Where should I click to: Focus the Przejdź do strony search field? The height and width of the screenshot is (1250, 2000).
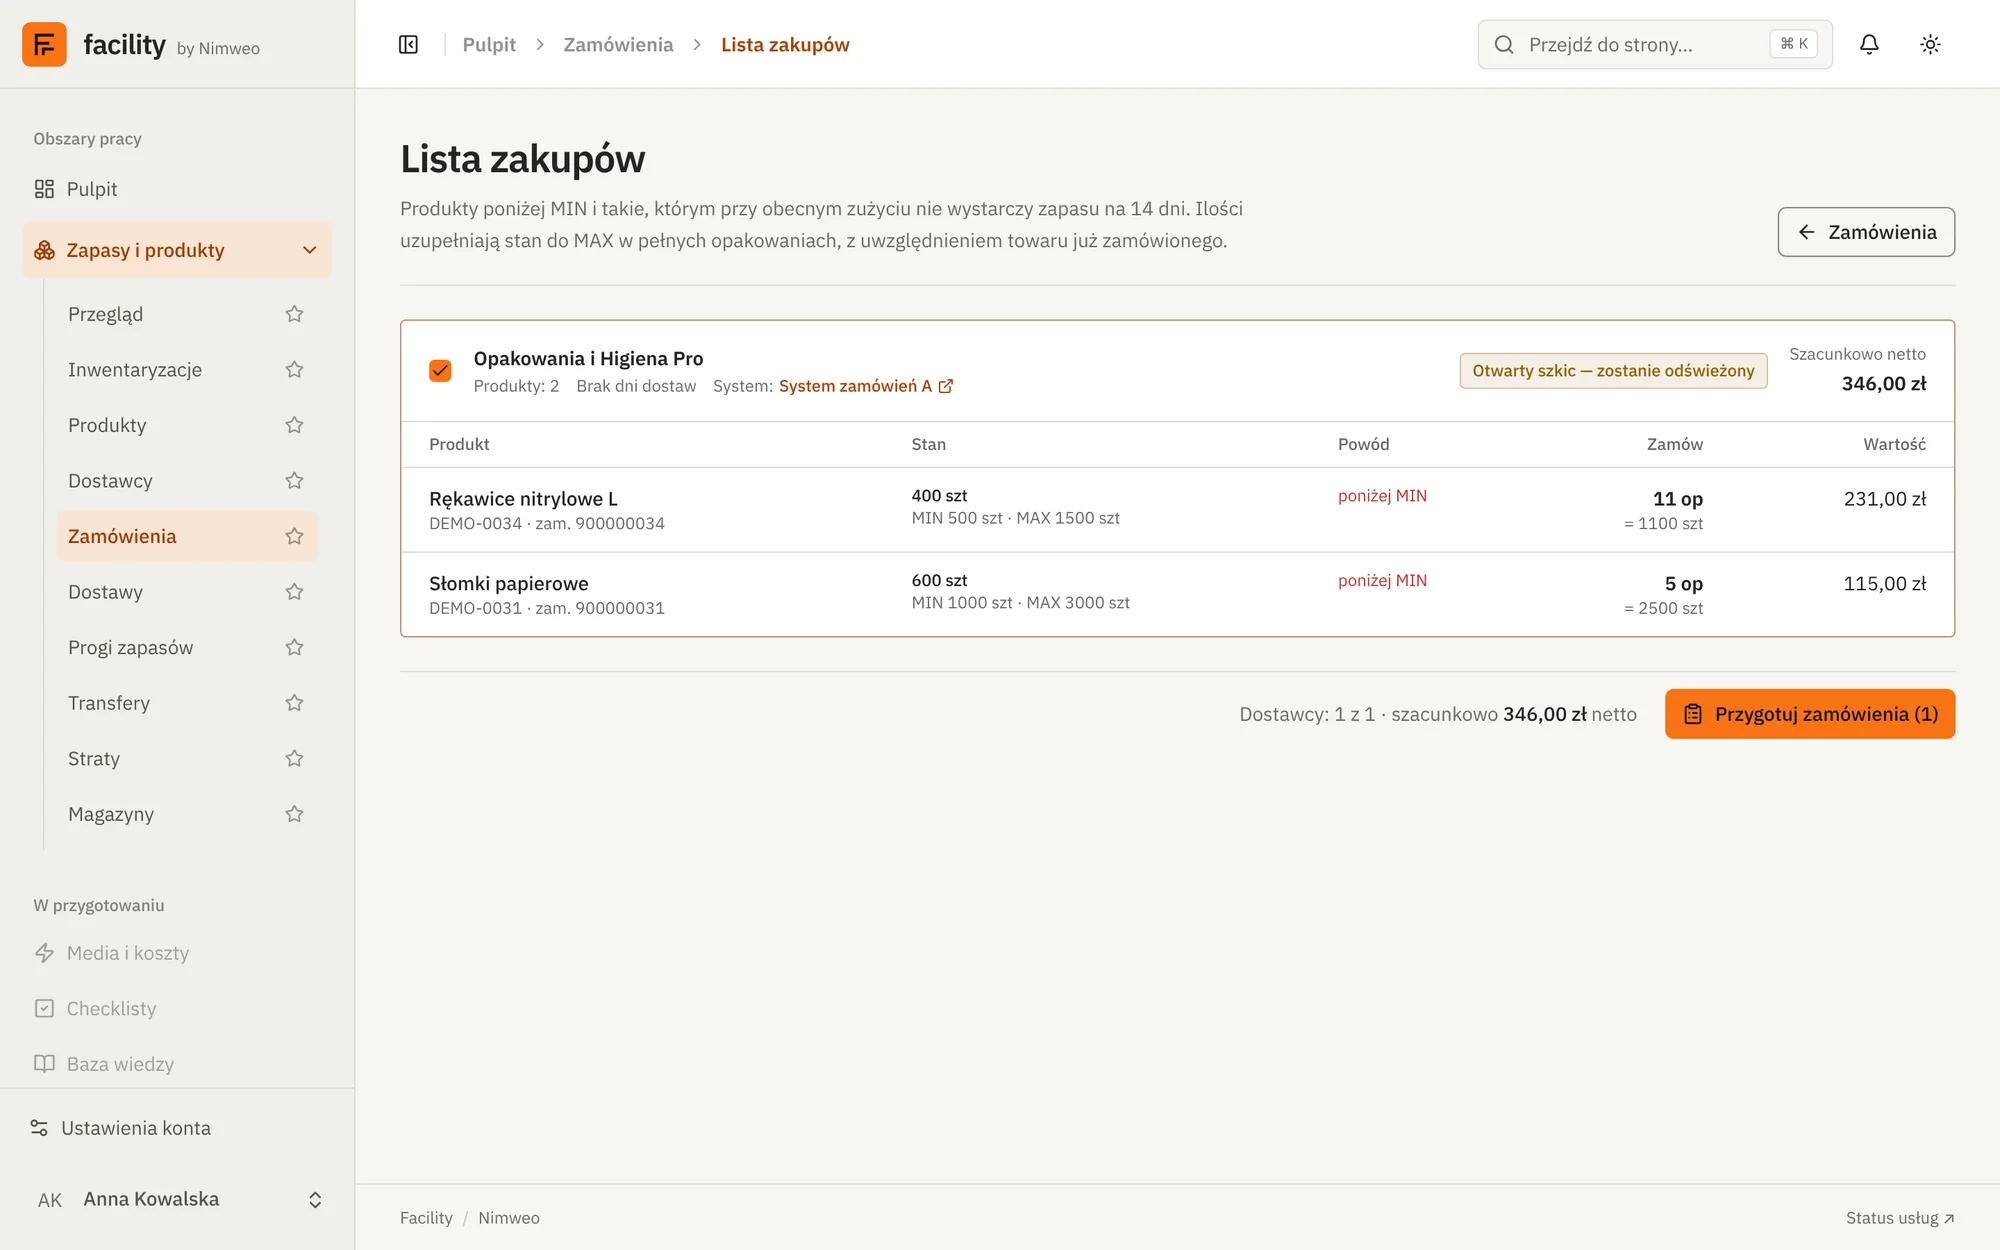coord(1655,44)
